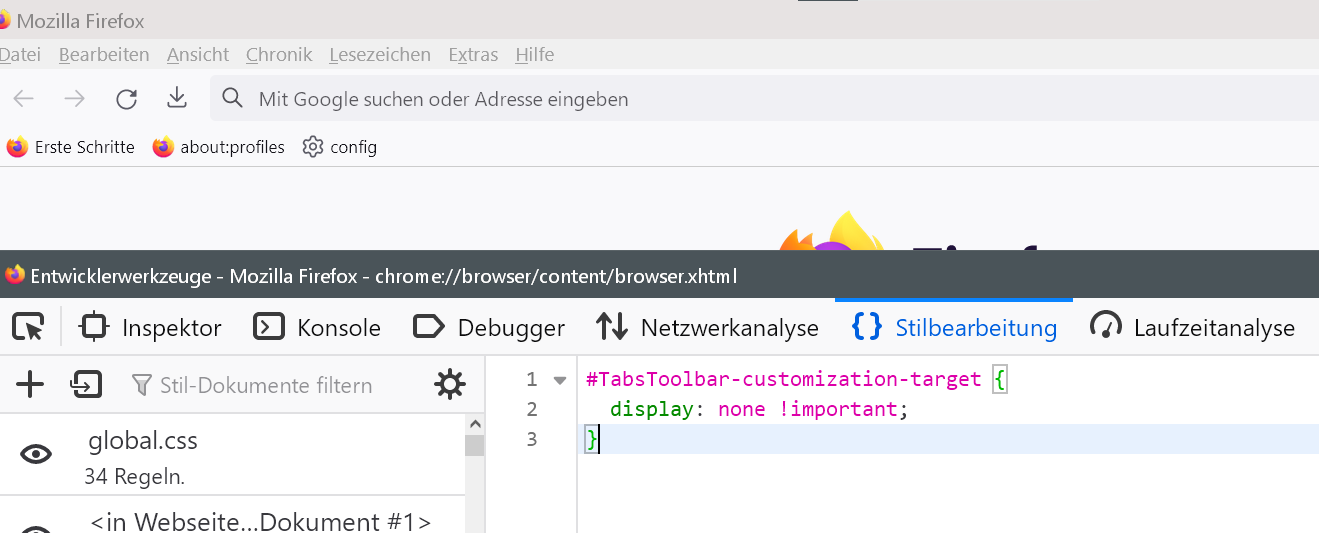Open the Bearbeiten menu
Screen dimensions: 1319x533
(x=104, y=54)
